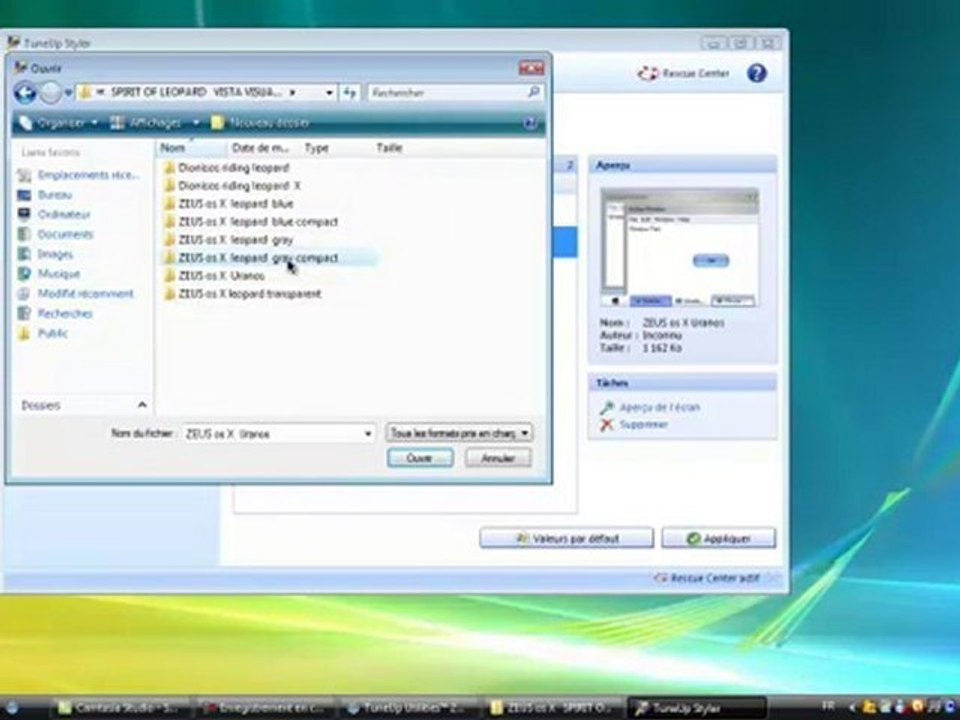
Task: Switch to TuneUp Styler taskbar button
Action: 699,708
